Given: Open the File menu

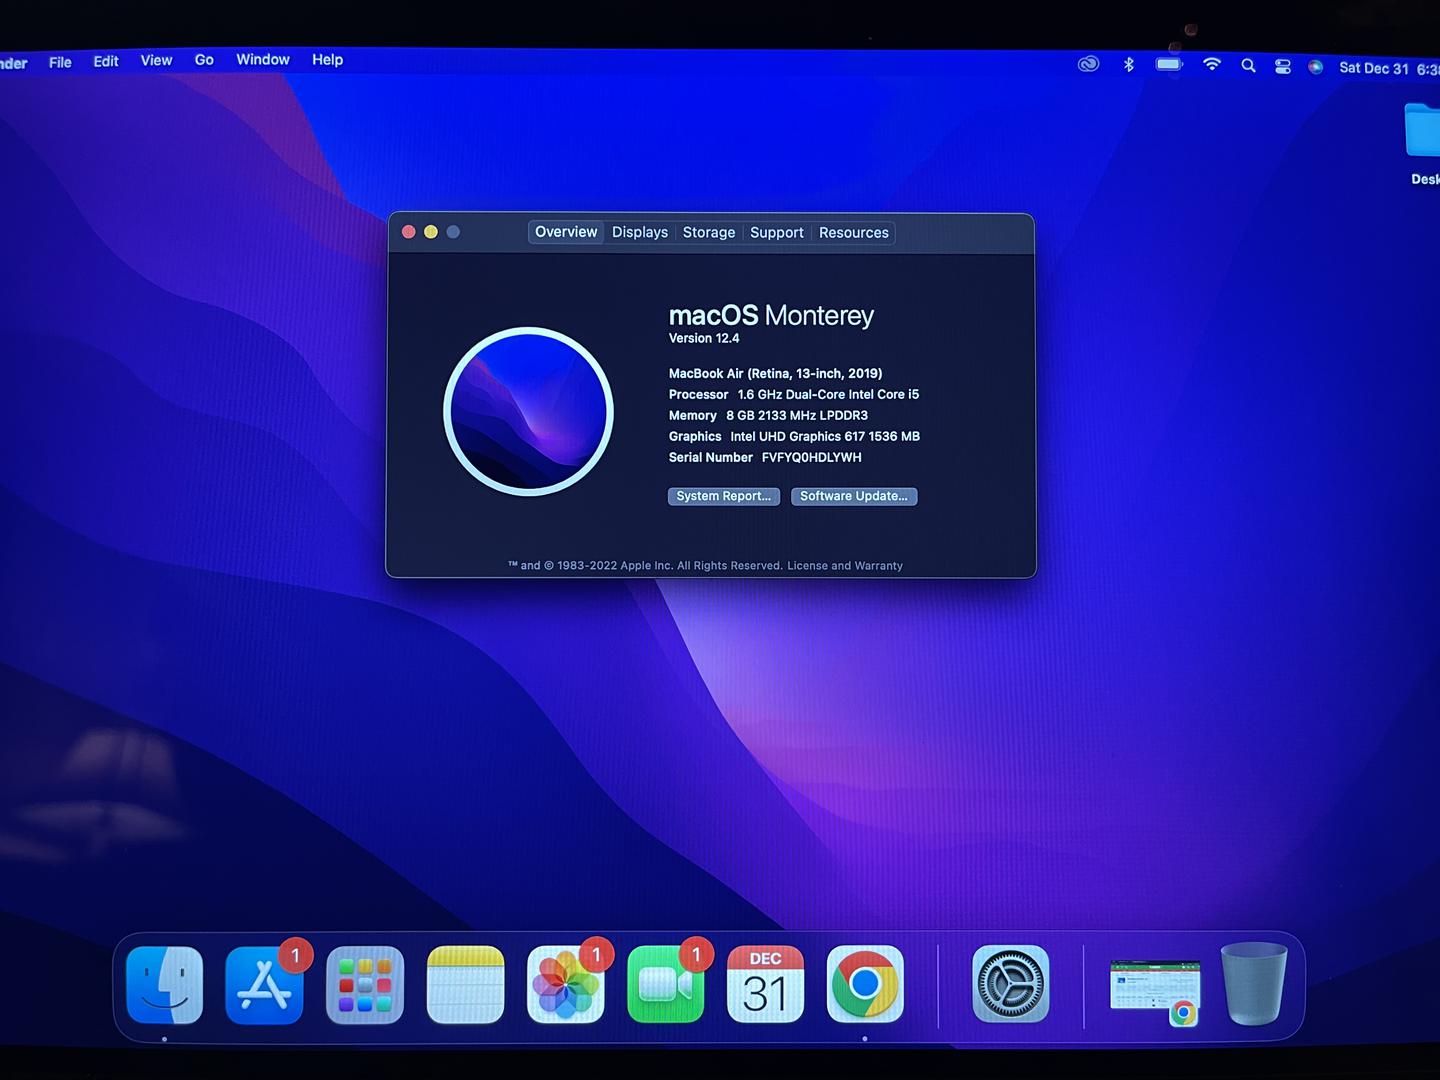Looking at the screenshot, I should point(60,62).
